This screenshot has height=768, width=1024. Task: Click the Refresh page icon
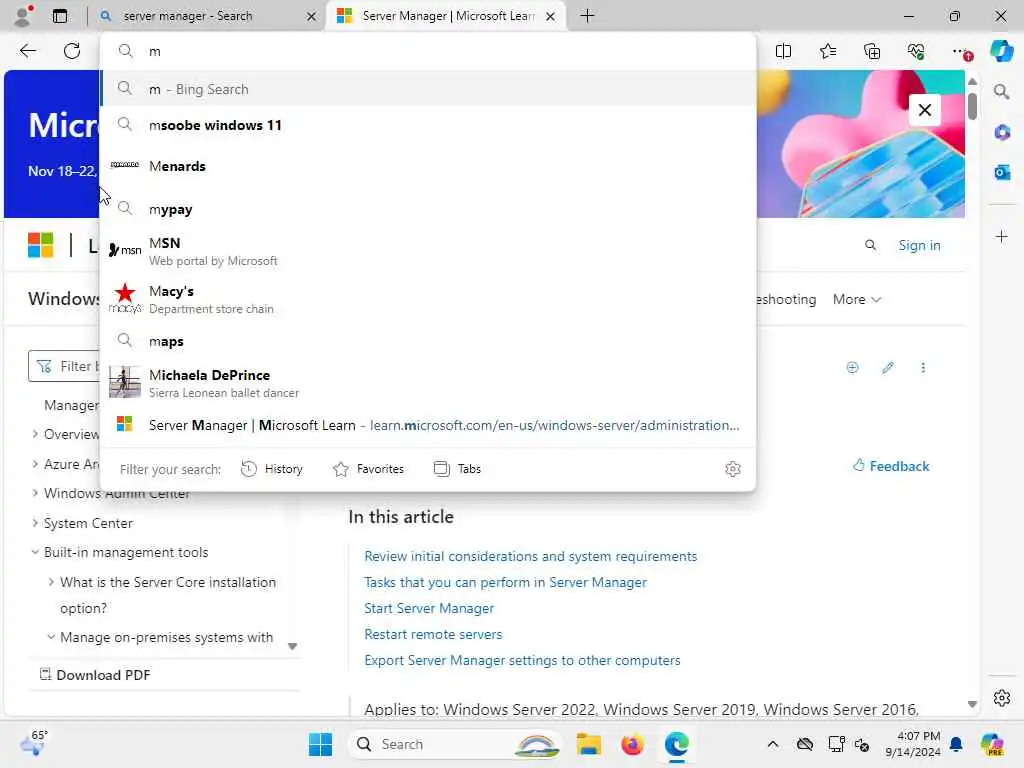pyautogui.click(x=72, y=51)
